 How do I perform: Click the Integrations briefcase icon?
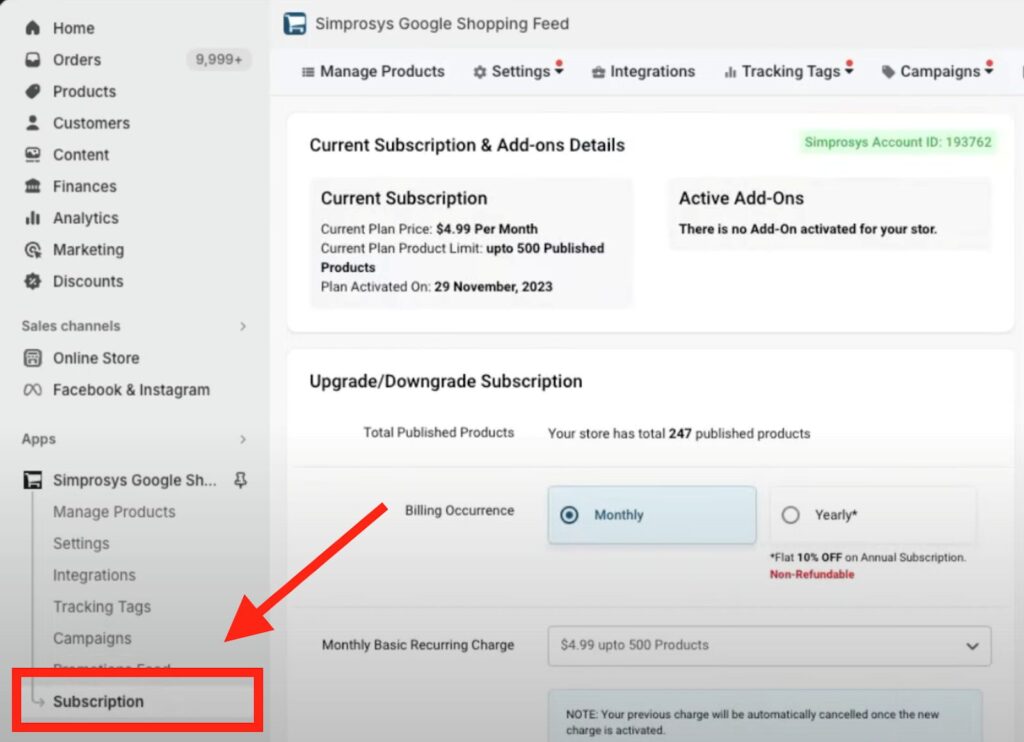click(x=598, y=73)
